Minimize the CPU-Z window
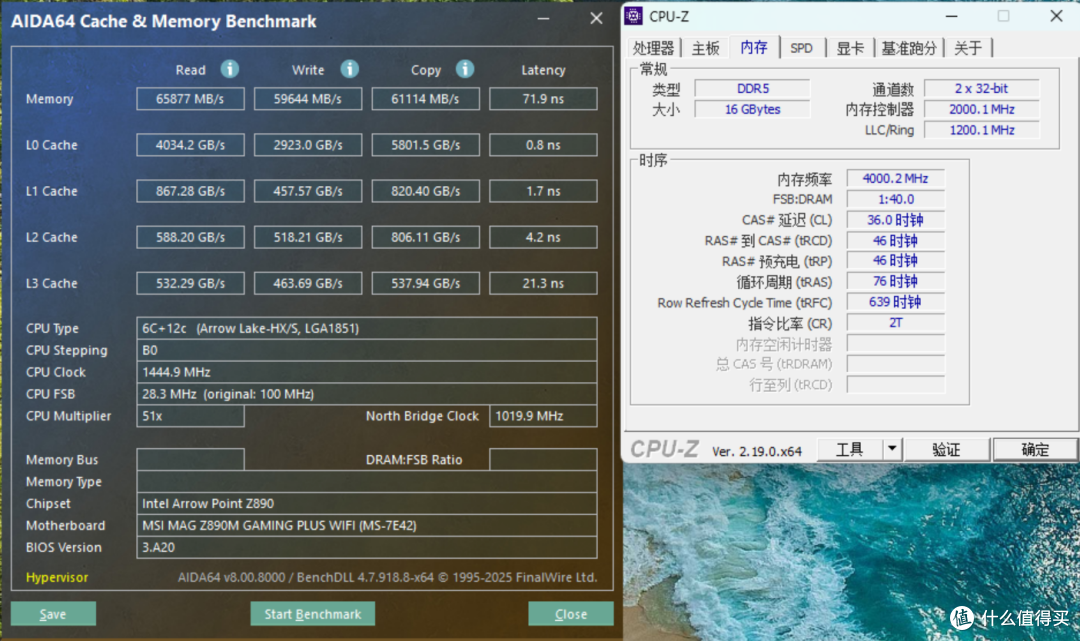 click(951, 16)
